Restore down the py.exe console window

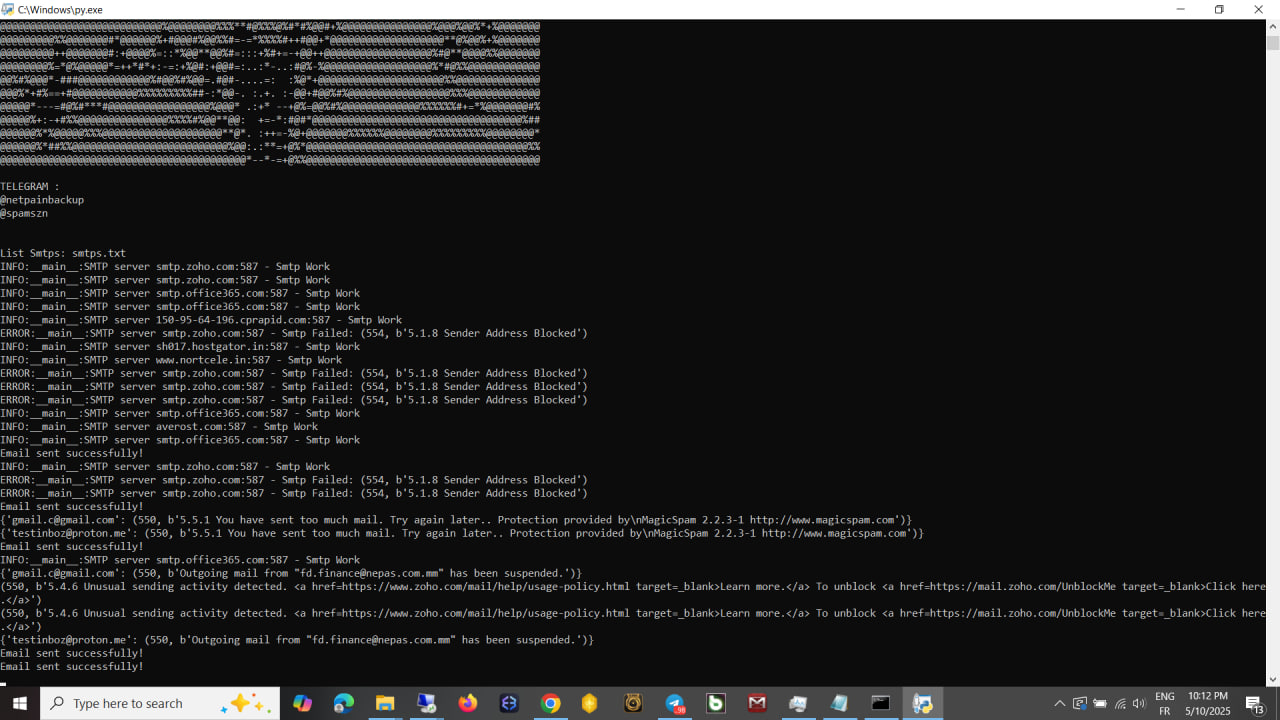[1219, 9]
